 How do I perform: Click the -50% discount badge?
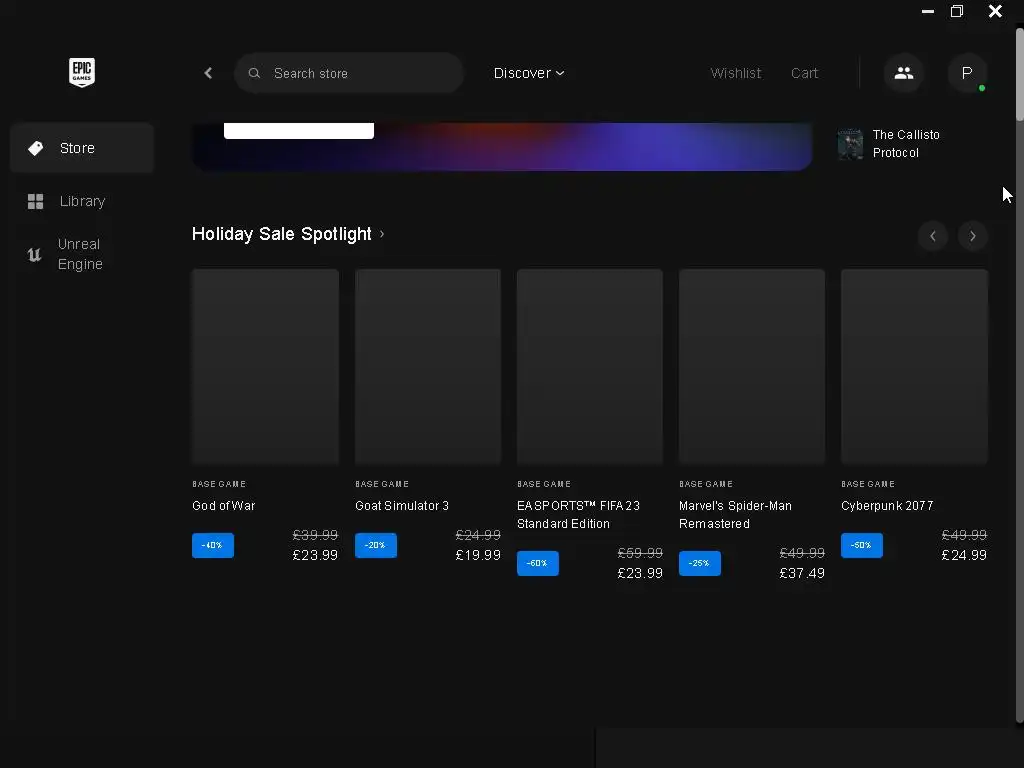[861, 545]
